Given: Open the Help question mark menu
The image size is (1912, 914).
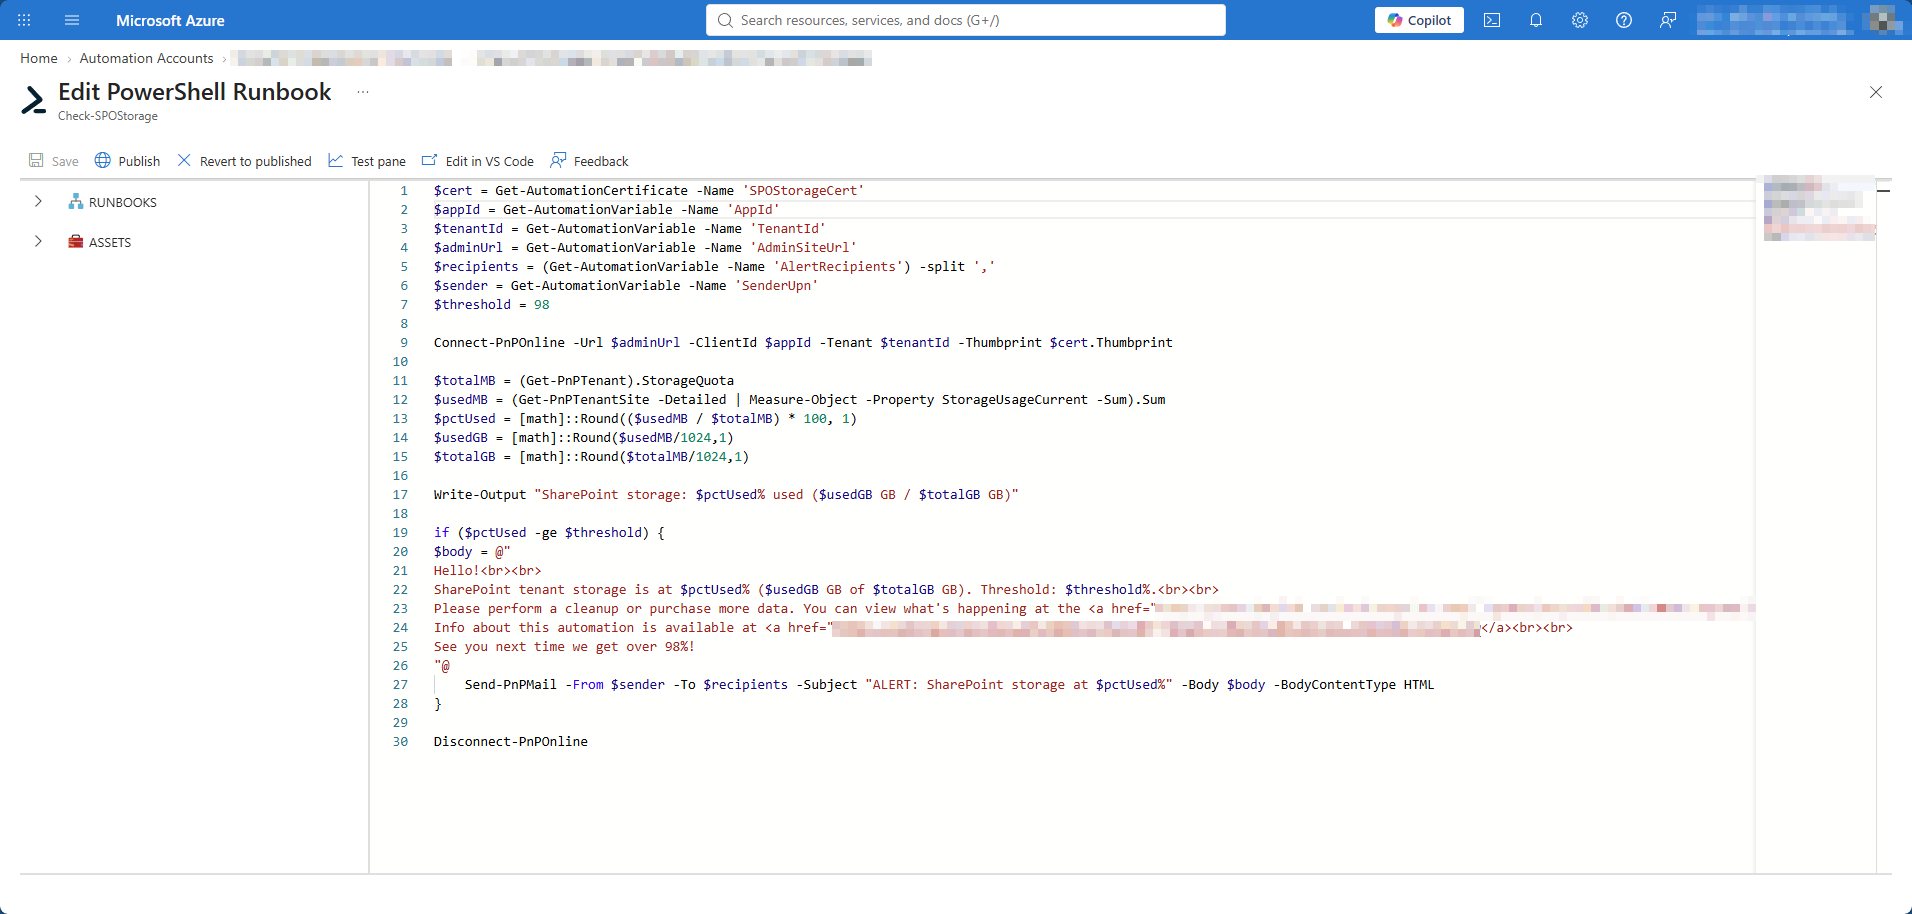Looking at the screenshot, I should [1624, 20].
